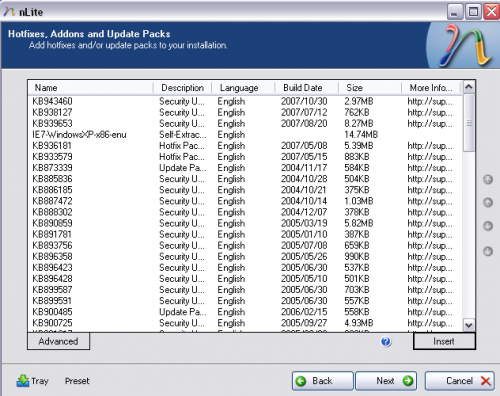
Task: Select the KB886185 row
Action: click(x=245, y=190)
